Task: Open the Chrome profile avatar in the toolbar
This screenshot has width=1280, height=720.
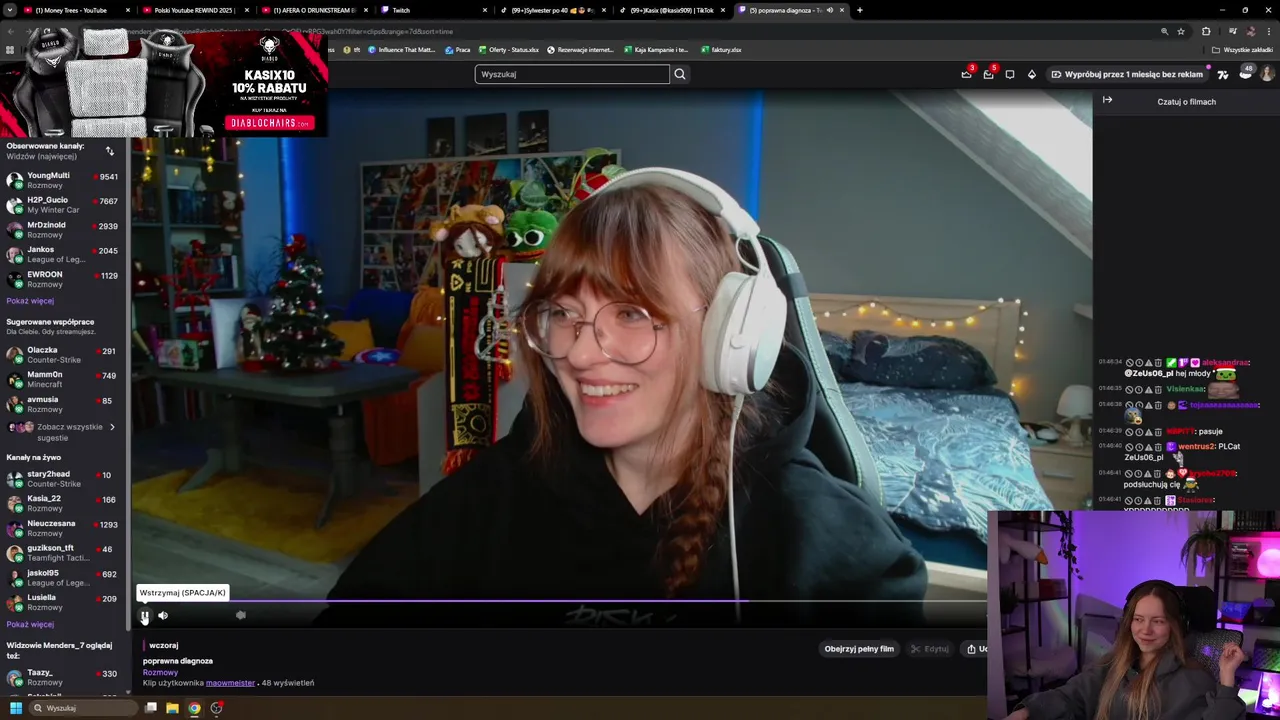Action: (1250, 31)
